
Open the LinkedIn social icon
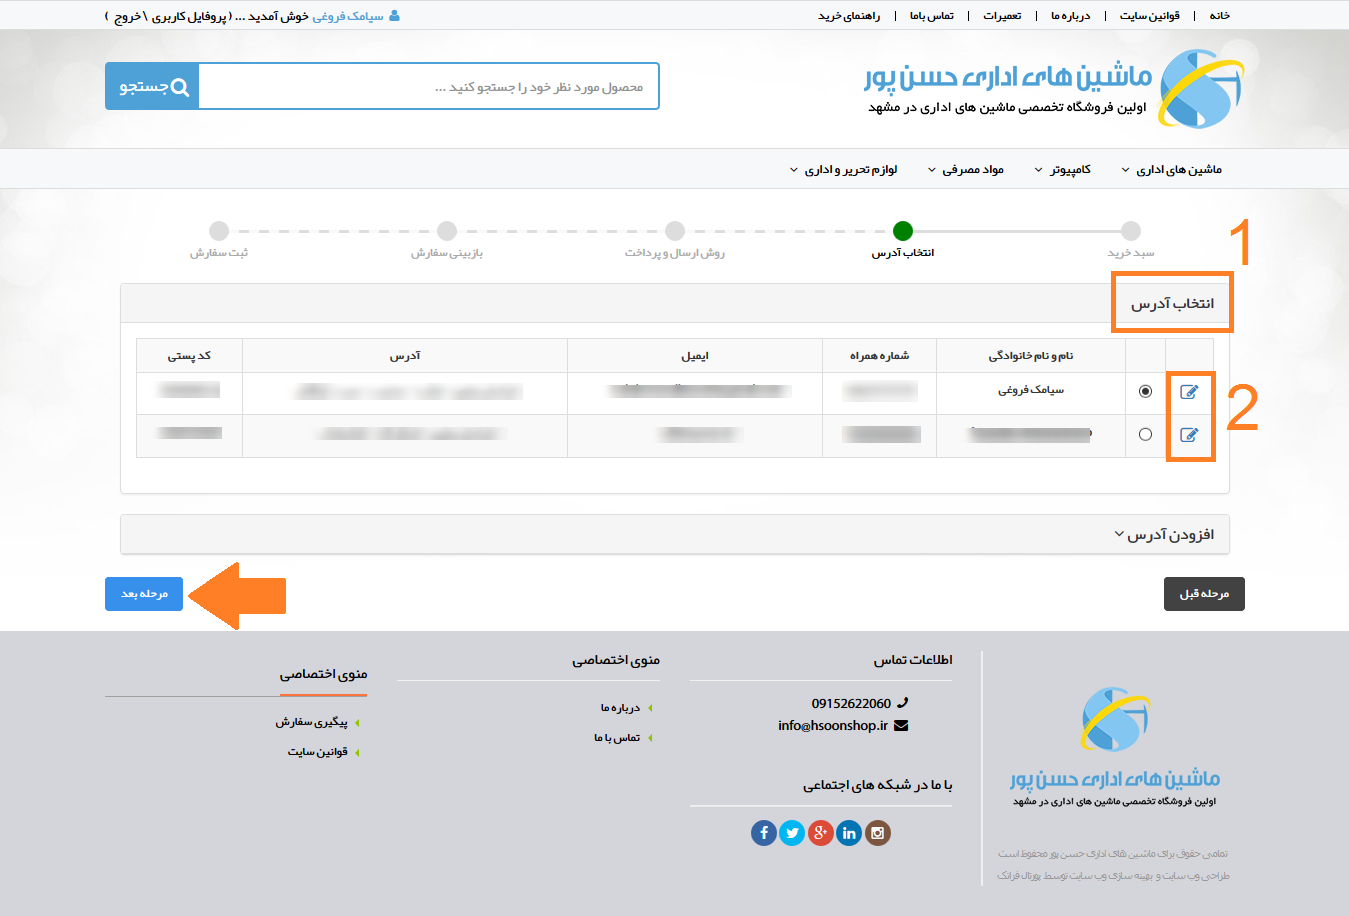(x=849, y=833)
